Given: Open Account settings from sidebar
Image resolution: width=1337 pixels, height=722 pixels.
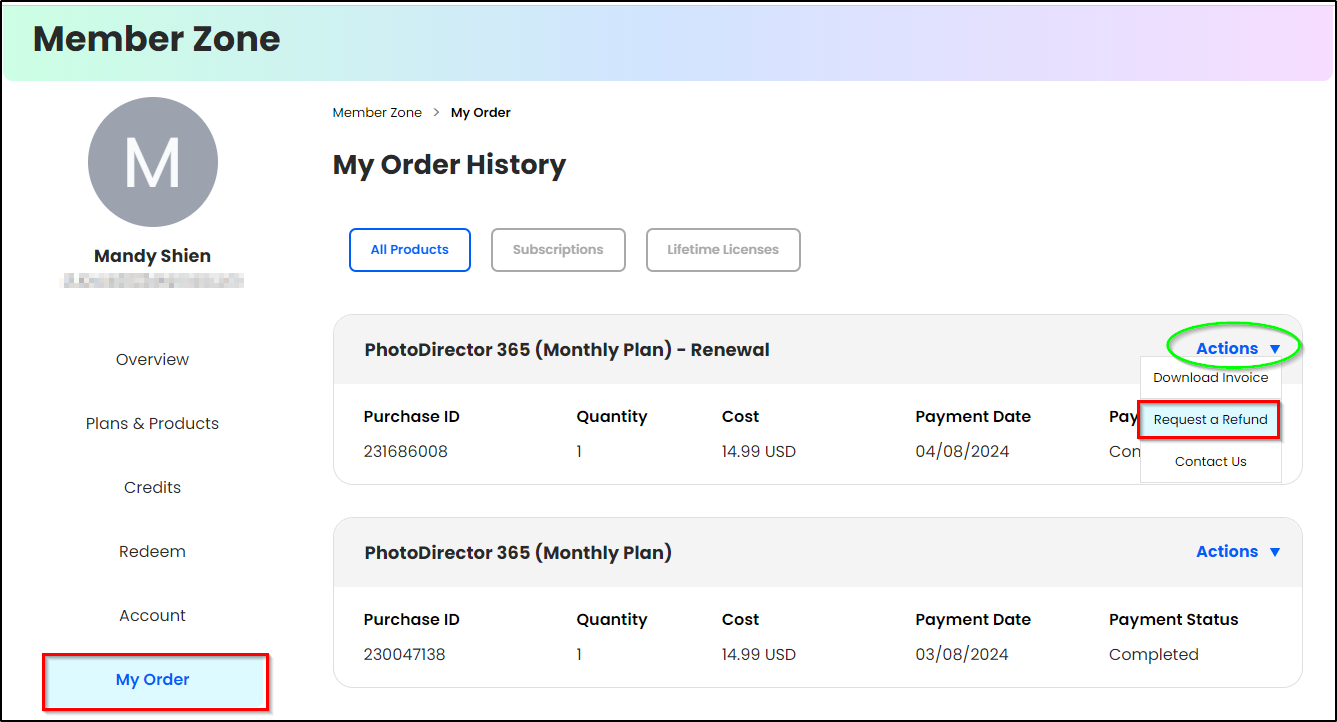Looking at the screenshot, I should [x=152, y=615].
